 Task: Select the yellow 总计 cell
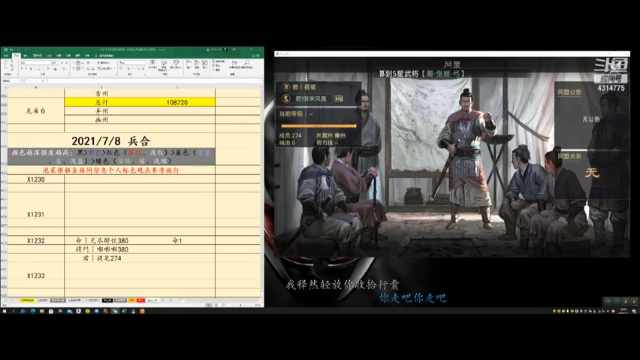coord(102,102)
